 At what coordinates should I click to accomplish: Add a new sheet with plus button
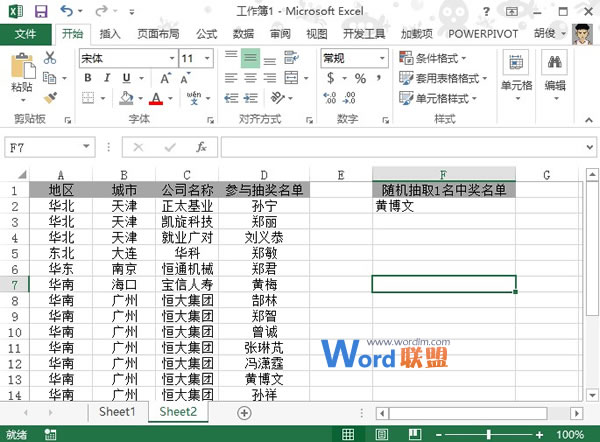(x=244, y=413)
